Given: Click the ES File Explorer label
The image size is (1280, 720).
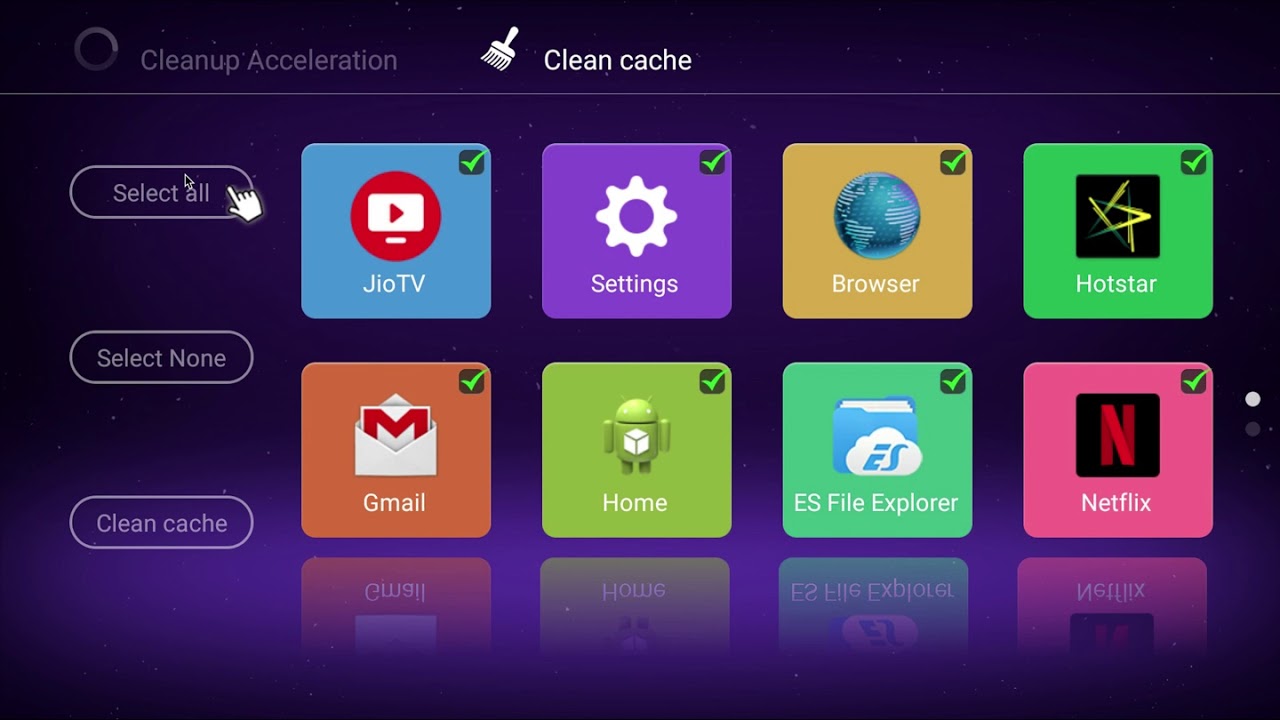Looking at the screenshot, I should point(876,503).
